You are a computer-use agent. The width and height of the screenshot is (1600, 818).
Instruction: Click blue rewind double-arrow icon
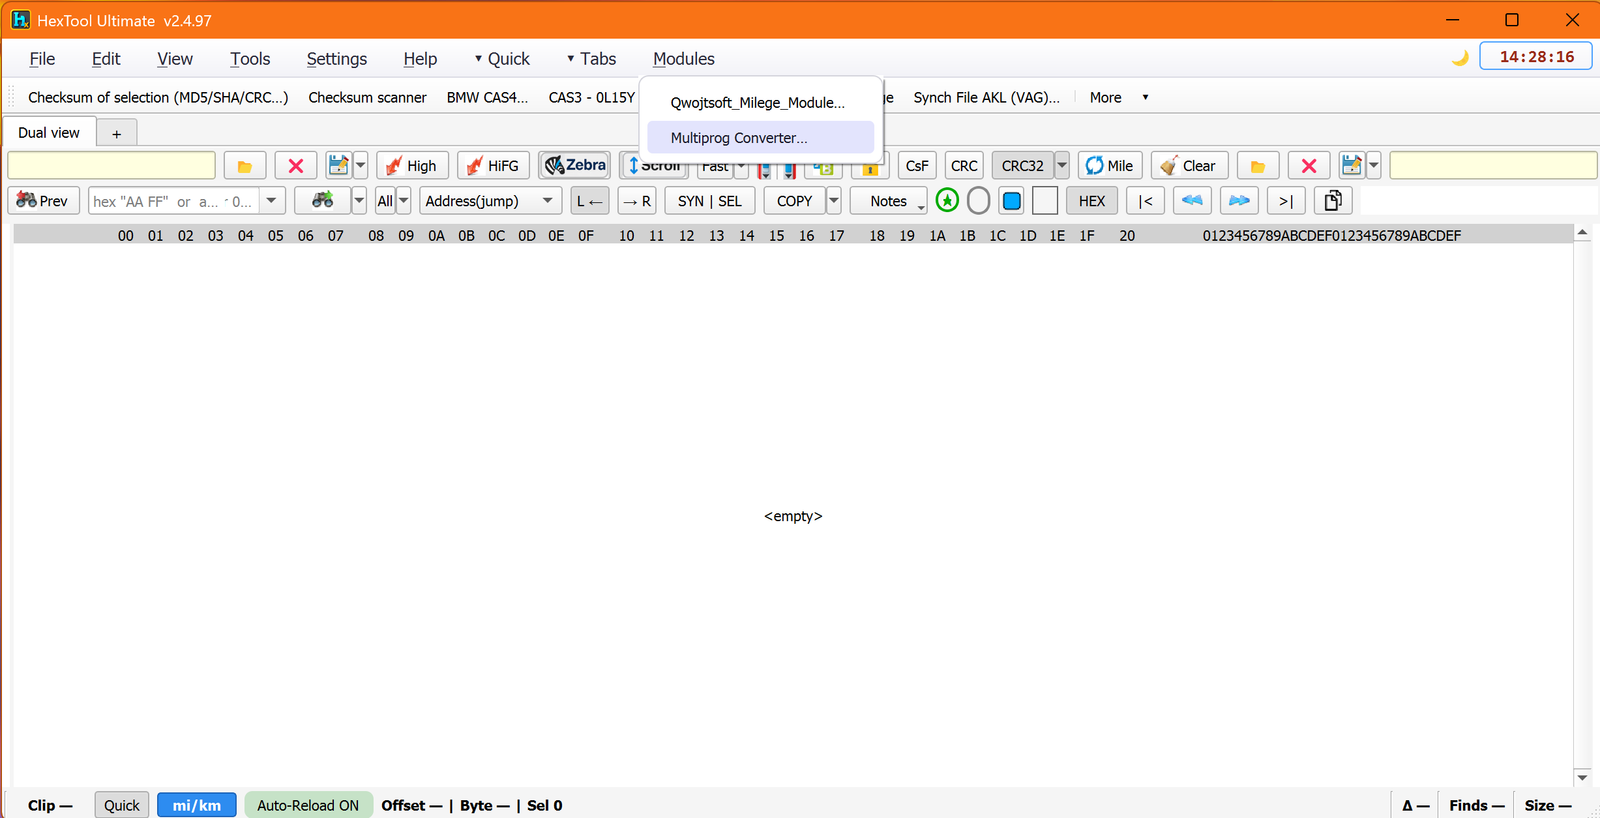(1192, 201)
